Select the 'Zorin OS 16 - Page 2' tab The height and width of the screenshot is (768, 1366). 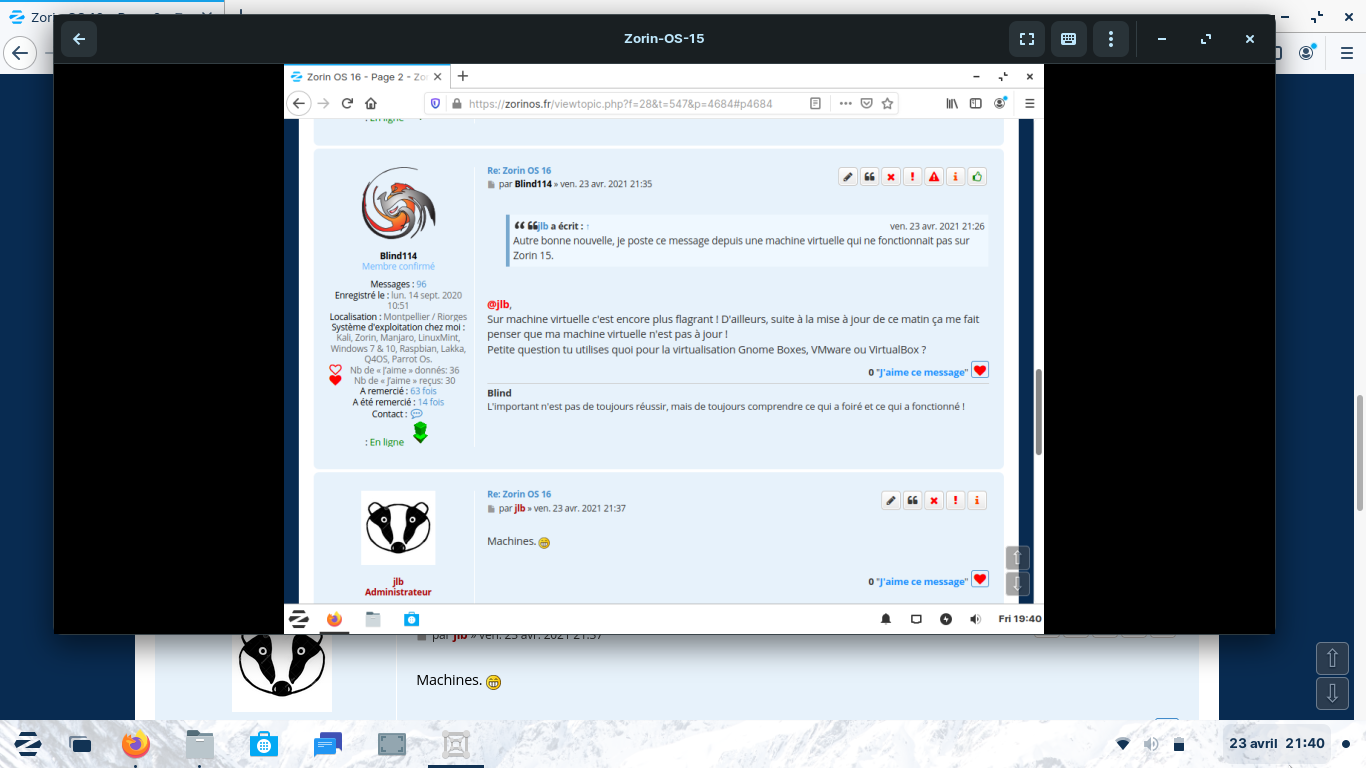(366, 77)
